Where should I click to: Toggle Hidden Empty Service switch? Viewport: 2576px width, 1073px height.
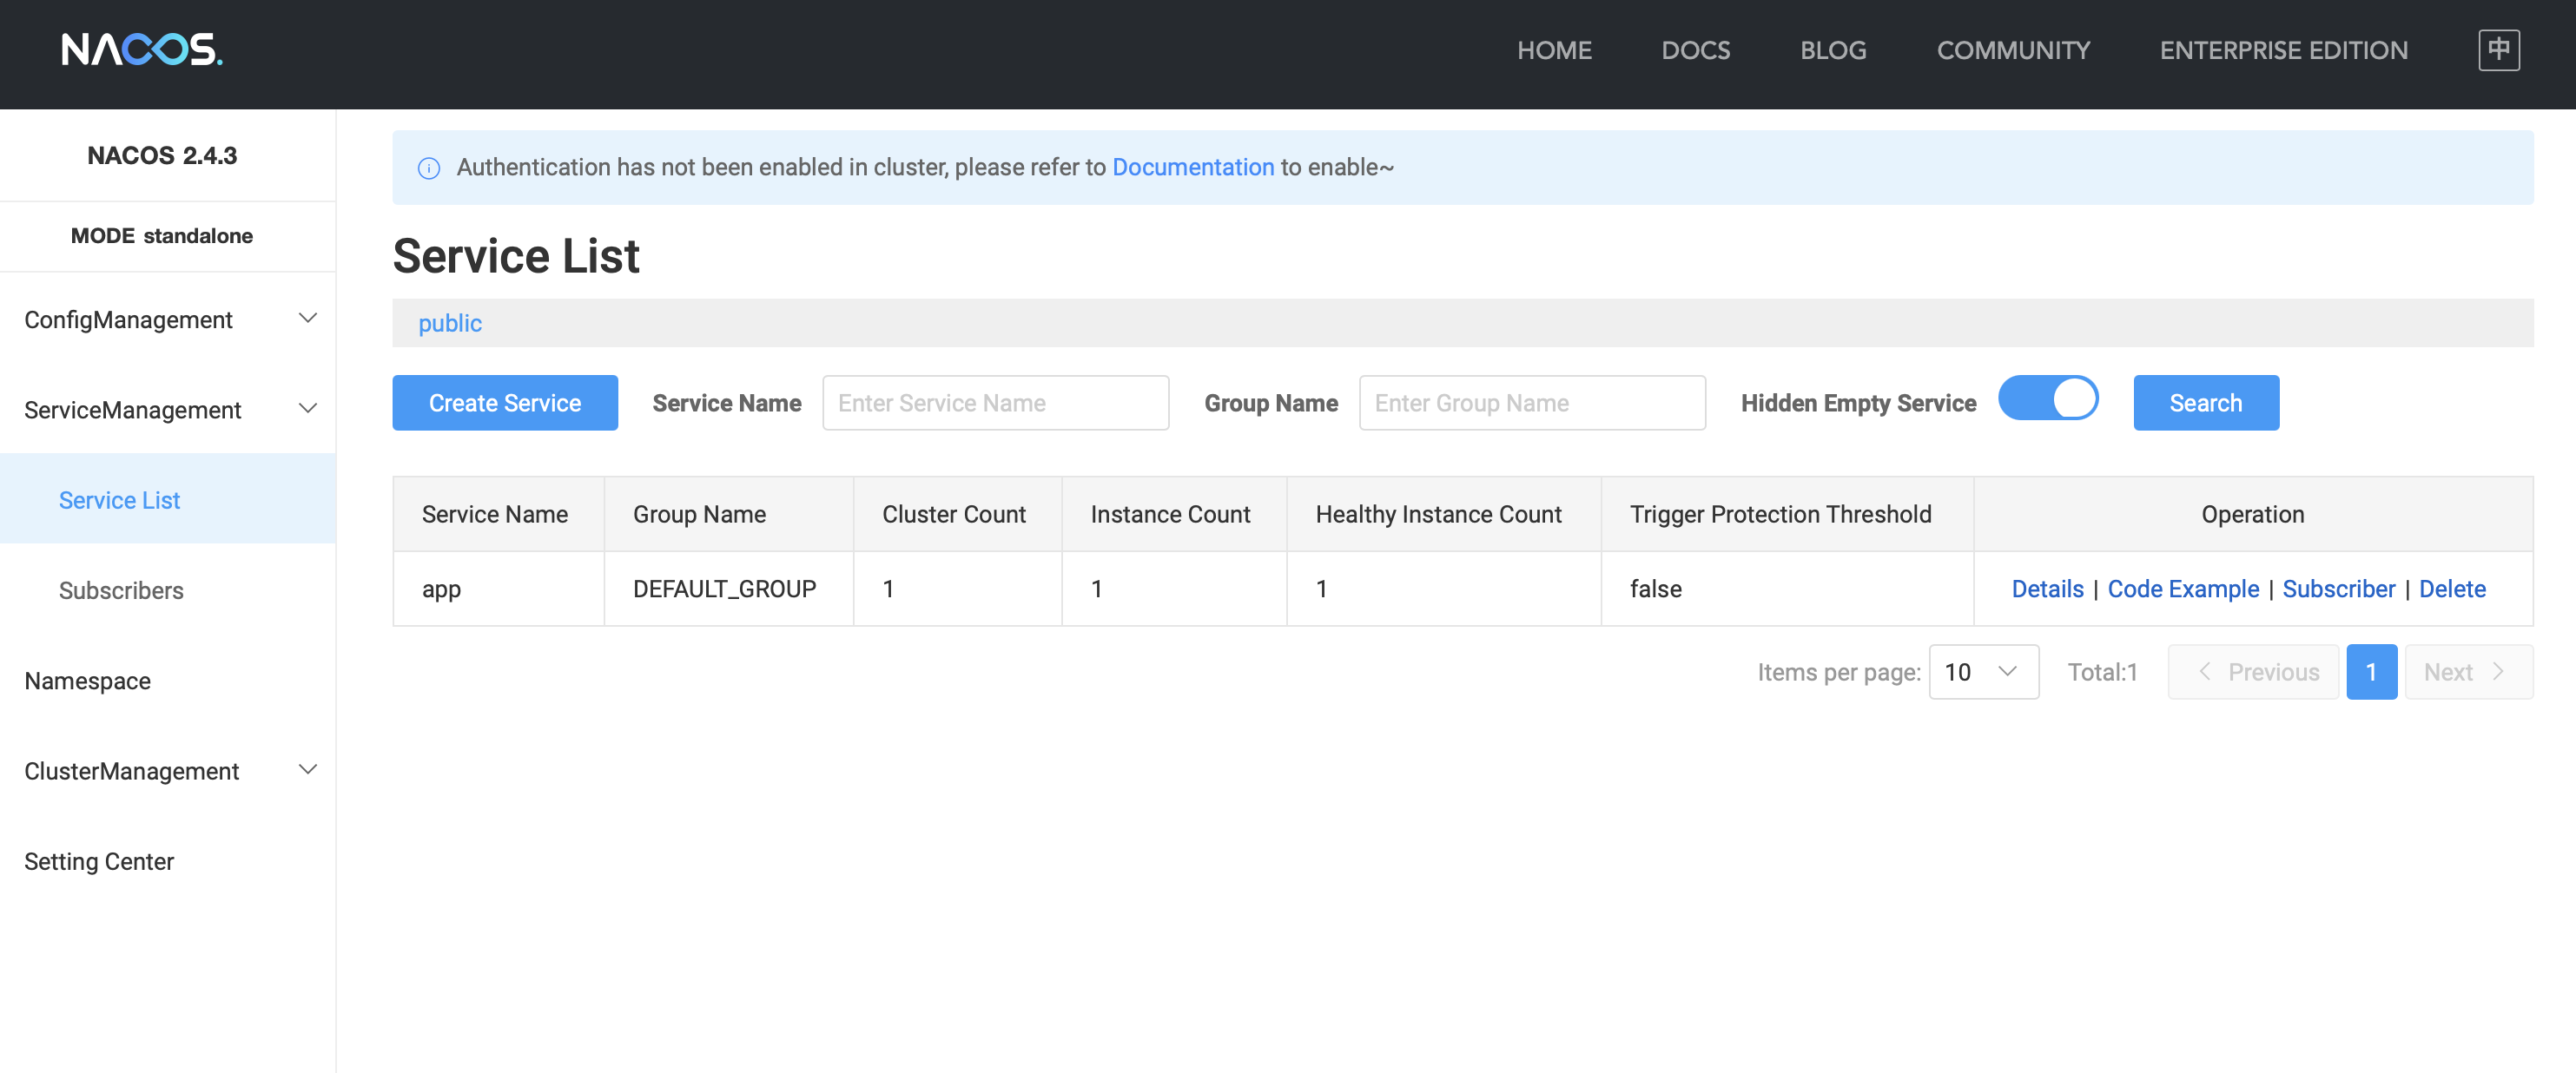pyautogui.click(x=2048, y=398)
